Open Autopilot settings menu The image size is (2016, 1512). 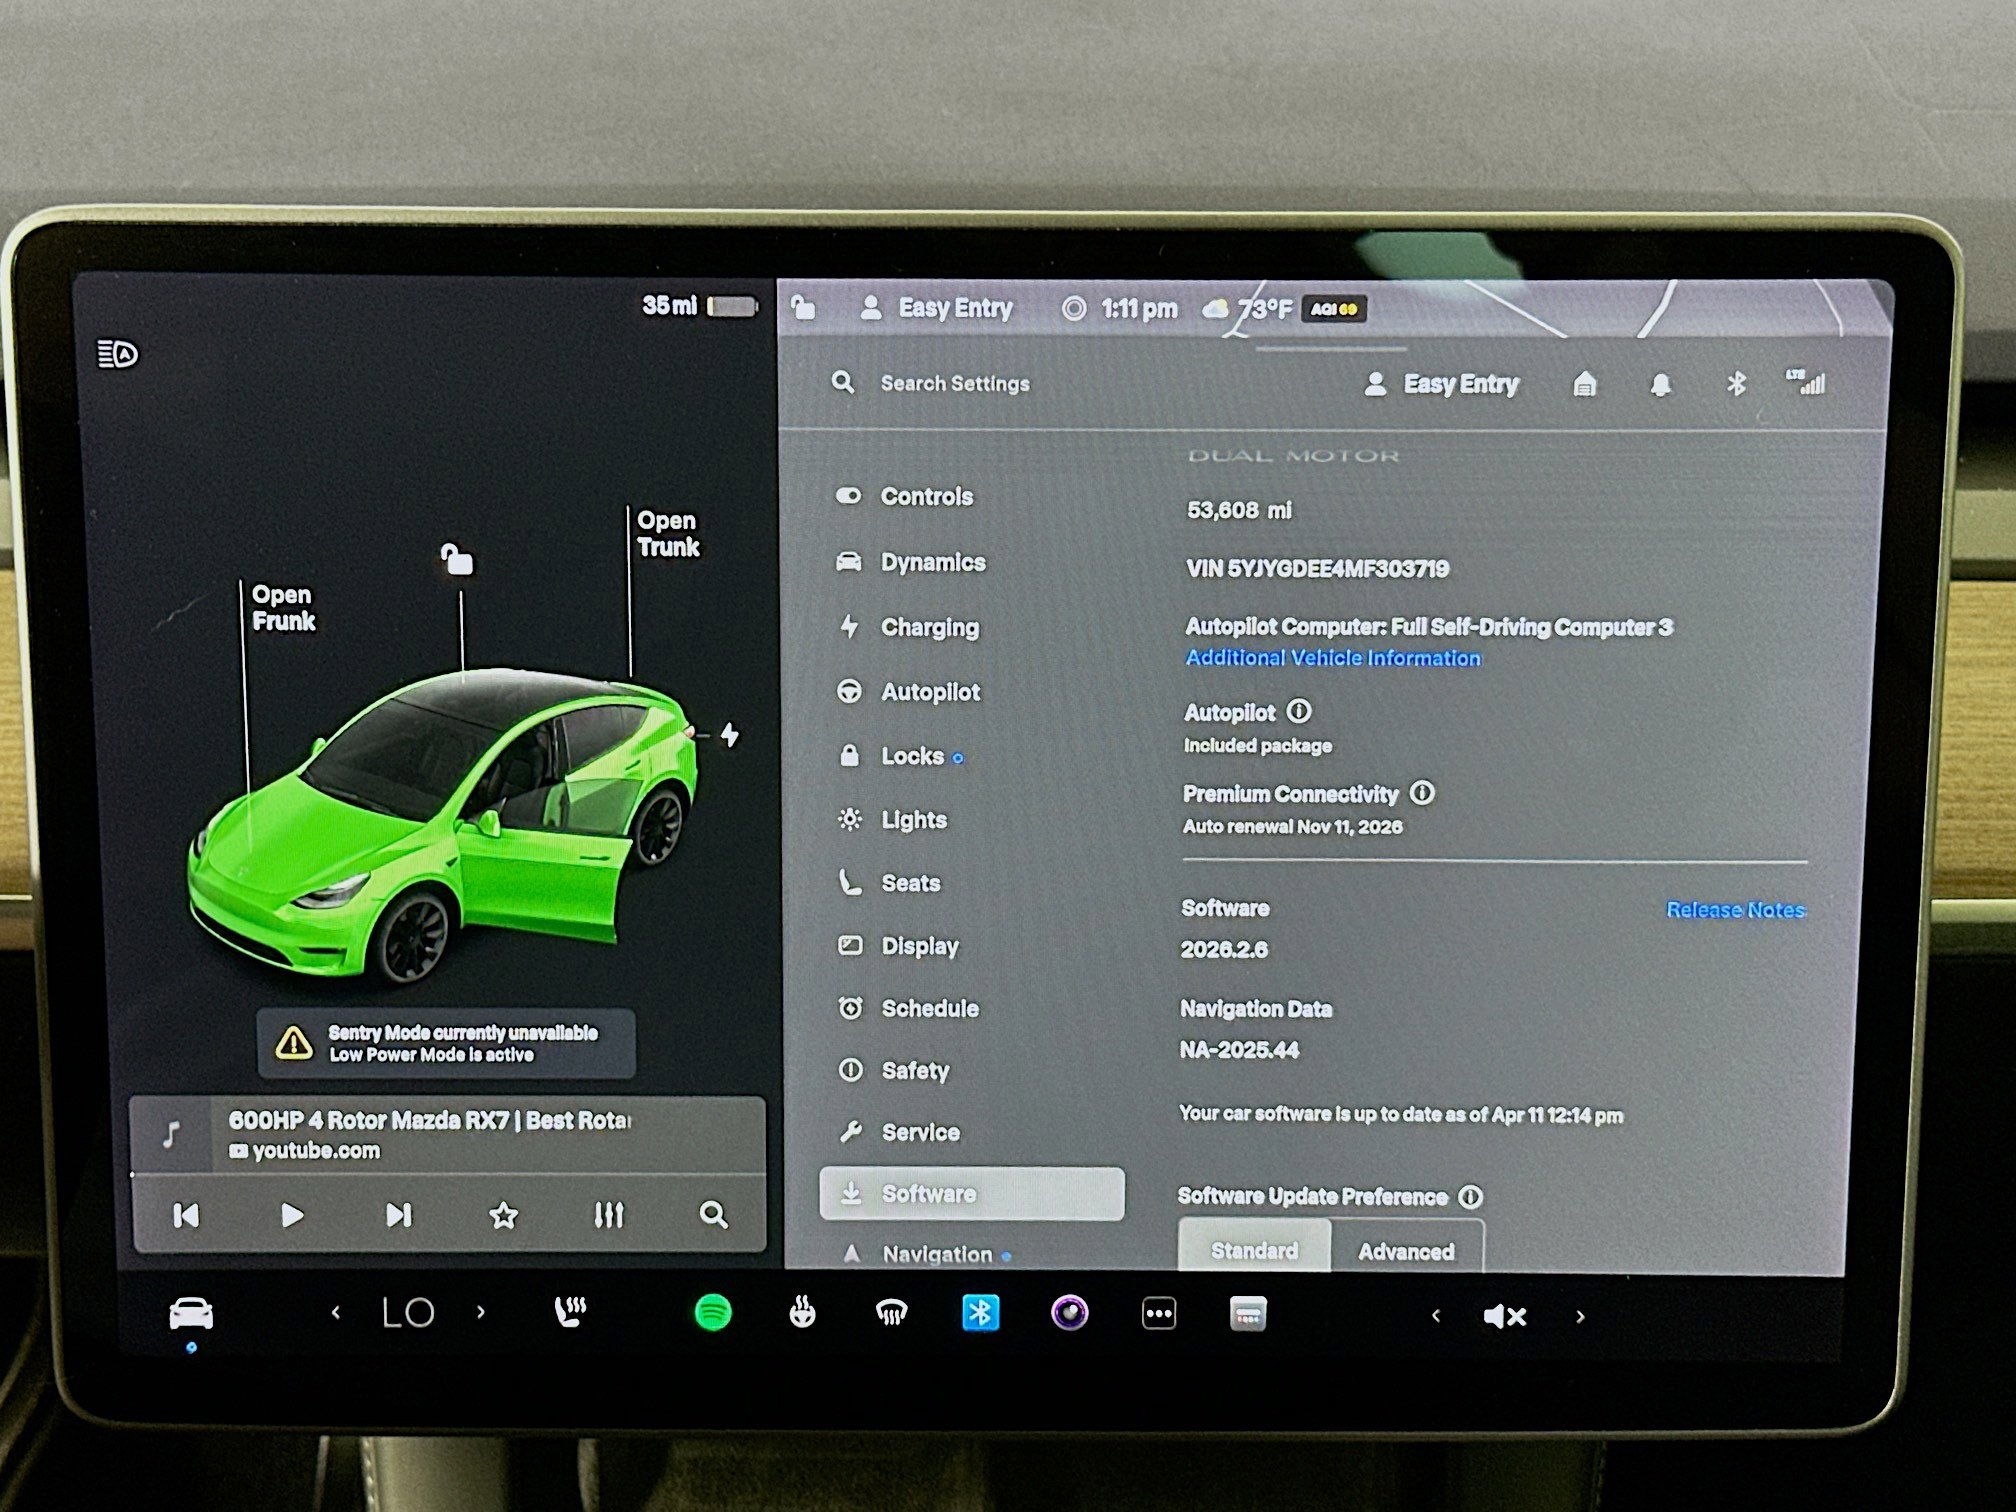point(908,691)
